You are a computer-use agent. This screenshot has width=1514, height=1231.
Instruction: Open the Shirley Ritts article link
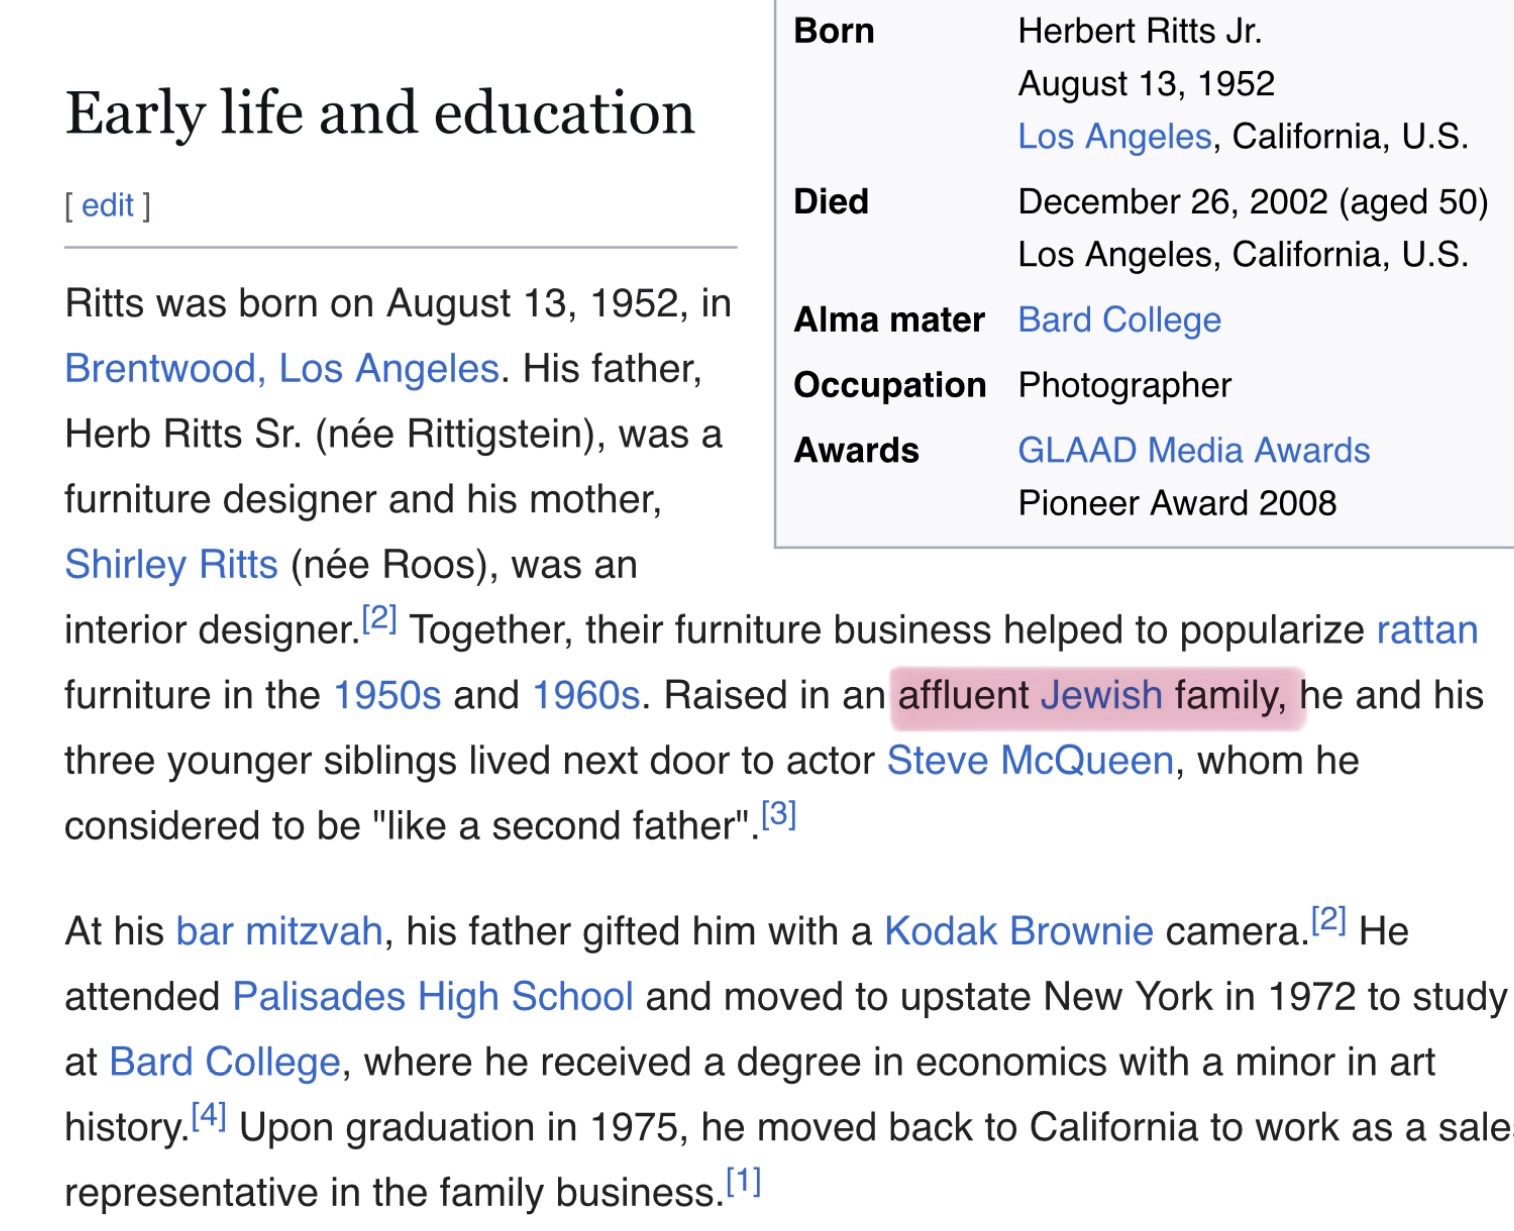tap(171, 565)
